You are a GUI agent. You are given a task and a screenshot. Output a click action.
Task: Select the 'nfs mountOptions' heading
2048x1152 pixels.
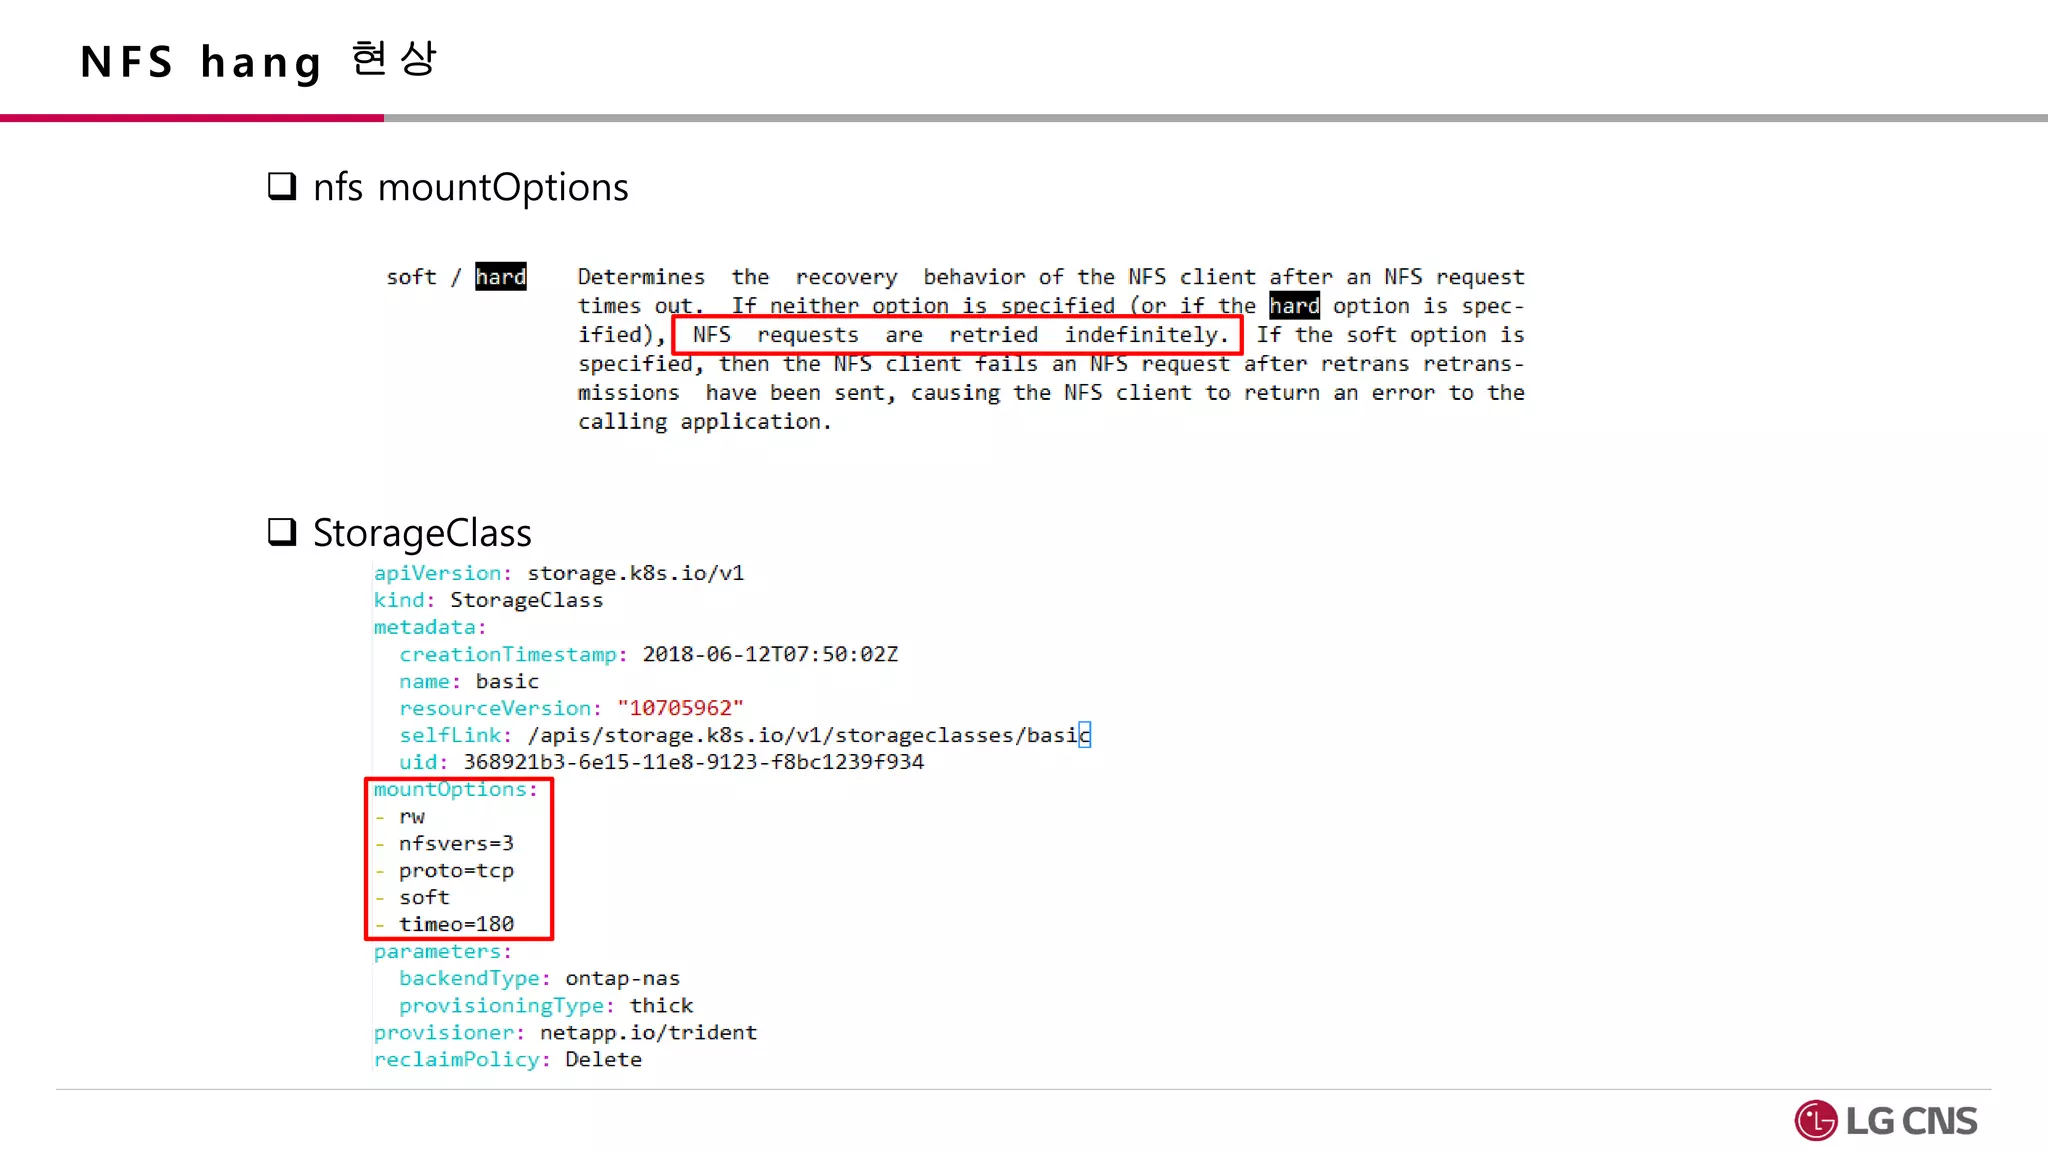(471, 187)
